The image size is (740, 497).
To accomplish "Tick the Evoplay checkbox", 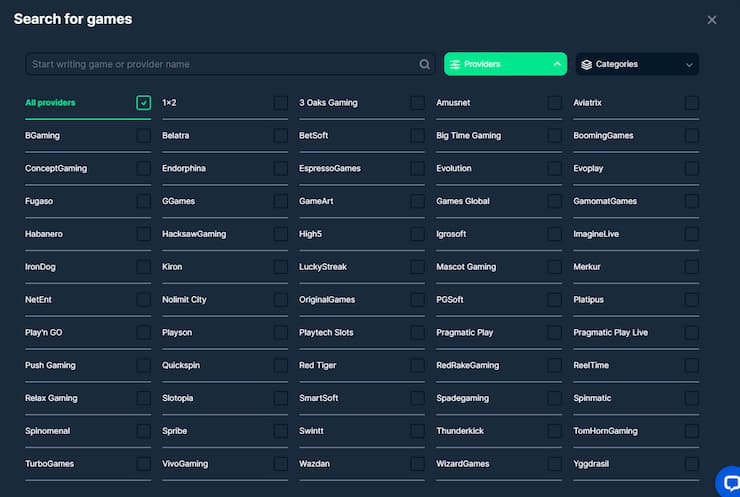I will pyautogui.click(x=691, y=168).
